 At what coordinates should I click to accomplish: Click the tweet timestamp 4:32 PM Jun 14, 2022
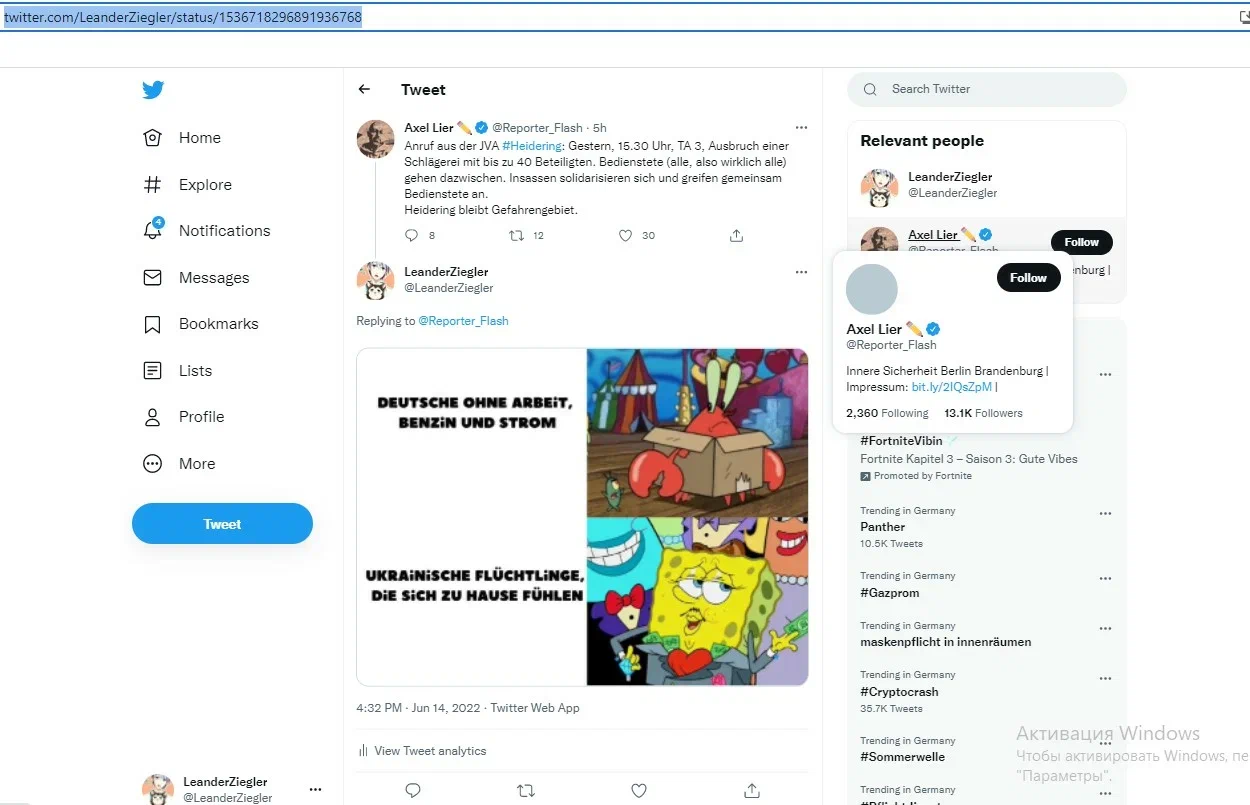[419, 708]
